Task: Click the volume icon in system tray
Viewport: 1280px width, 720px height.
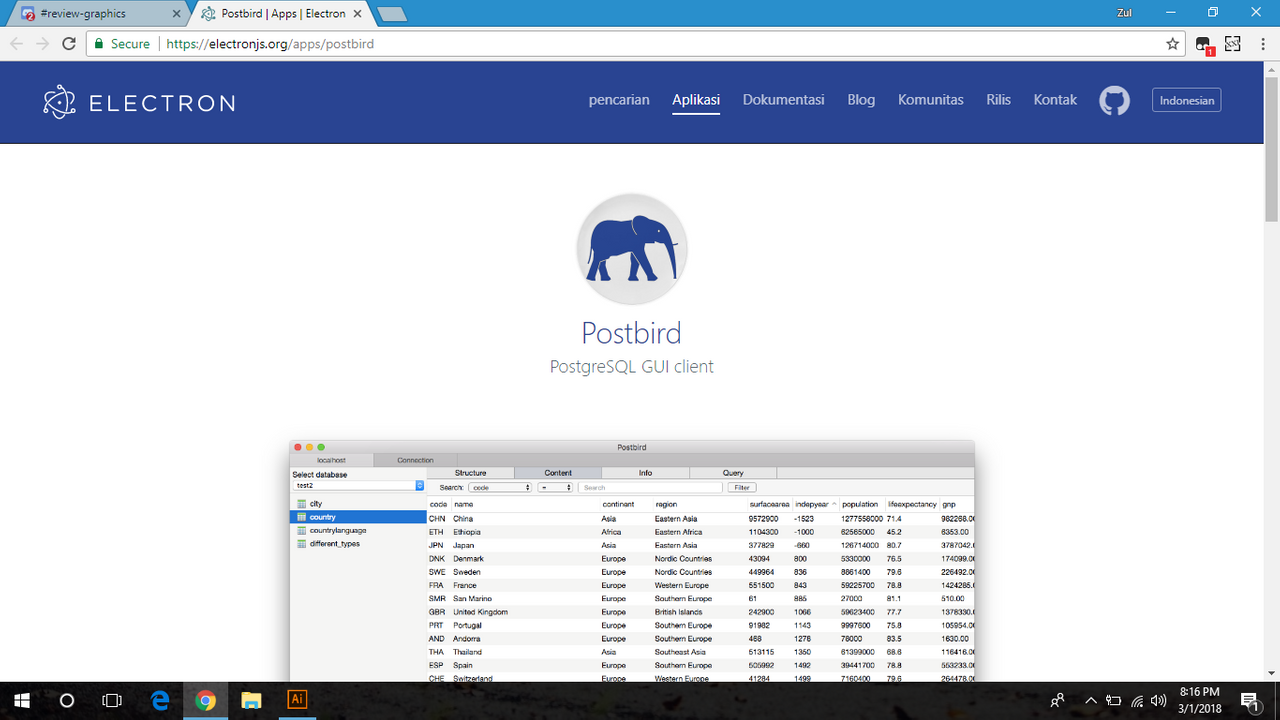Action: click(x=1159, y=700)
